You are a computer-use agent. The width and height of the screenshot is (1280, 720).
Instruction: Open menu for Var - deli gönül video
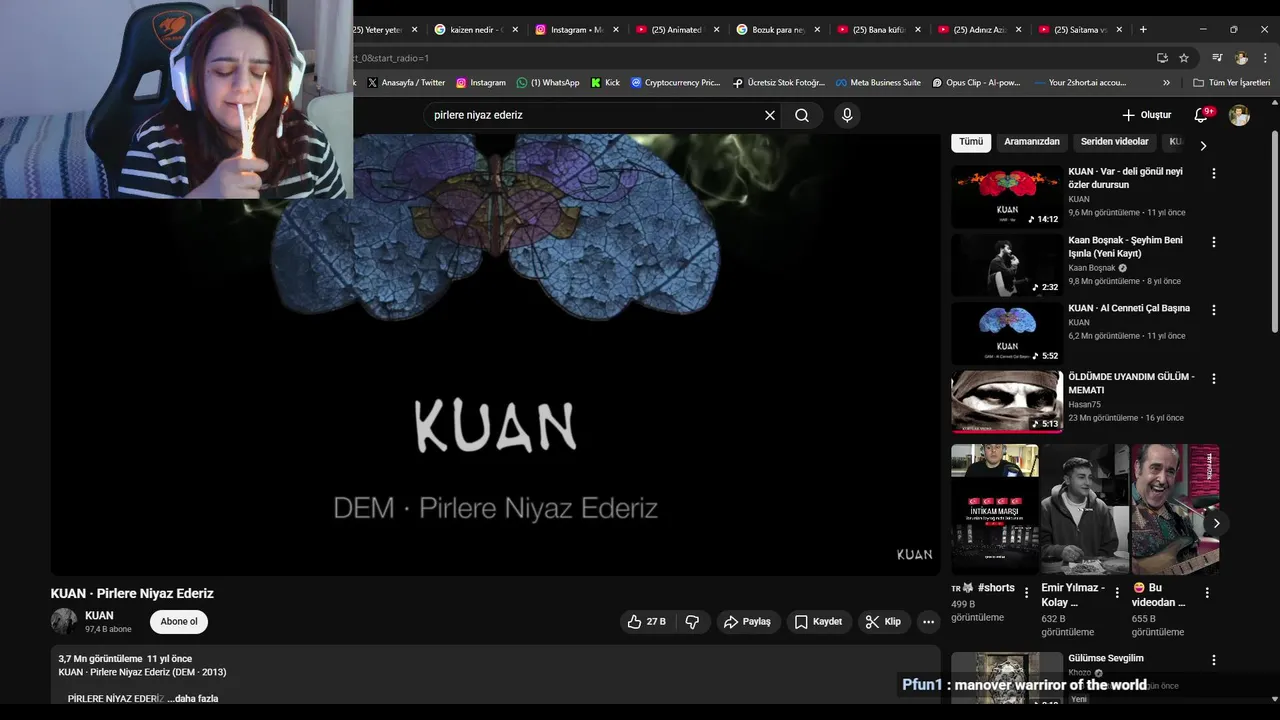1214,173
